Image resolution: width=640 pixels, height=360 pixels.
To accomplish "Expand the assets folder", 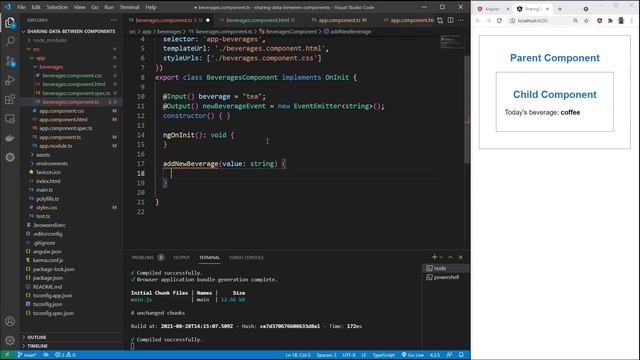I will [43, 155].
